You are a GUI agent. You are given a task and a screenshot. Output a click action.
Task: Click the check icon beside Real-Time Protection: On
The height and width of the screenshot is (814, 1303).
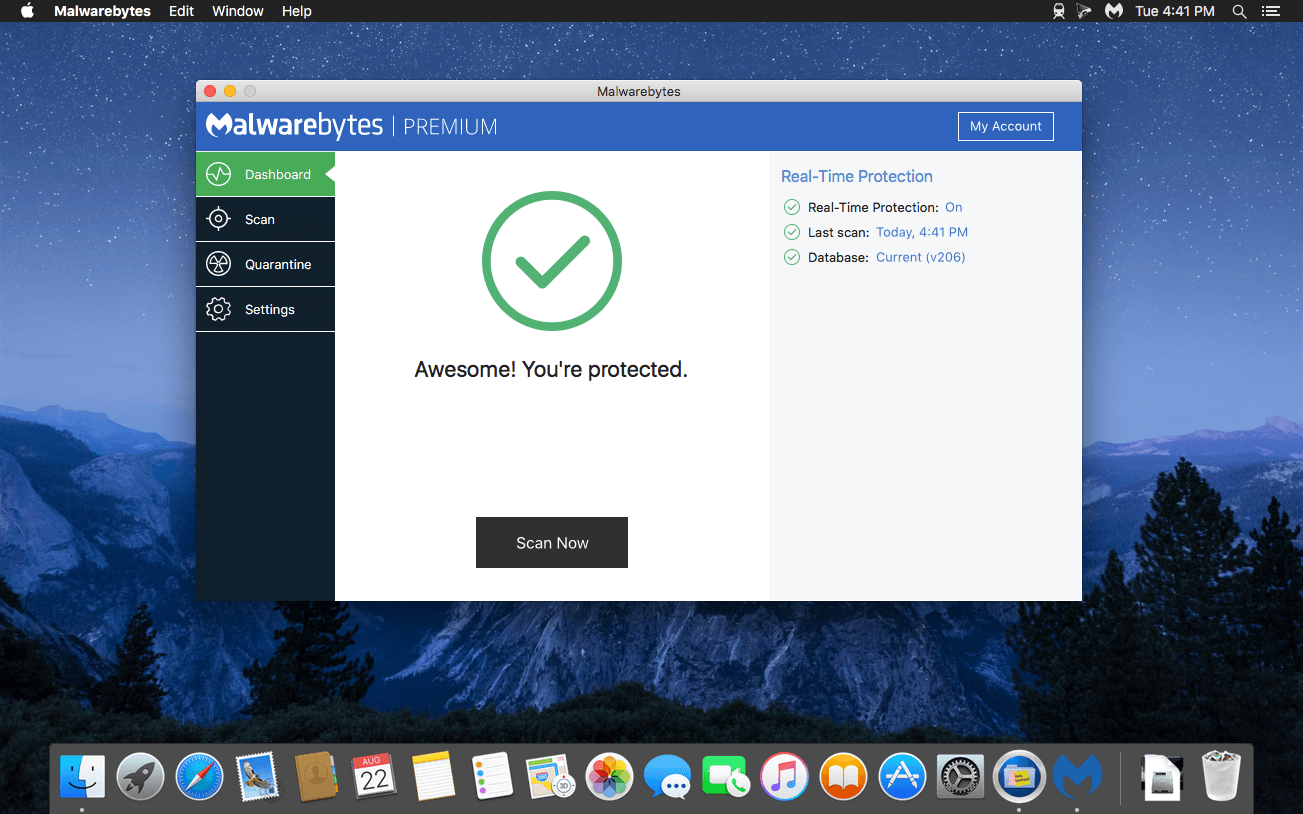pyautogui.click(x=792, y=207)
